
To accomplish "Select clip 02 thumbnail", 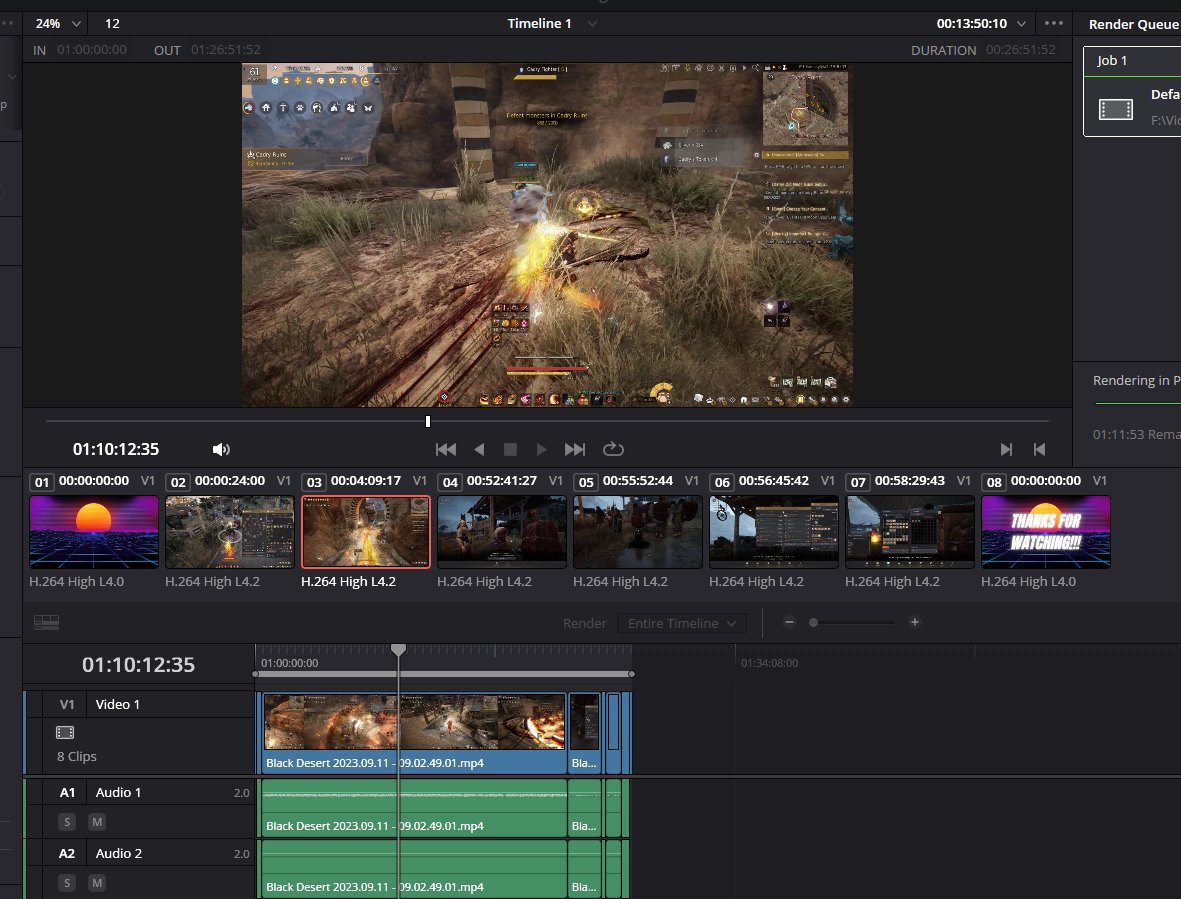I will (x=230, y=532).
